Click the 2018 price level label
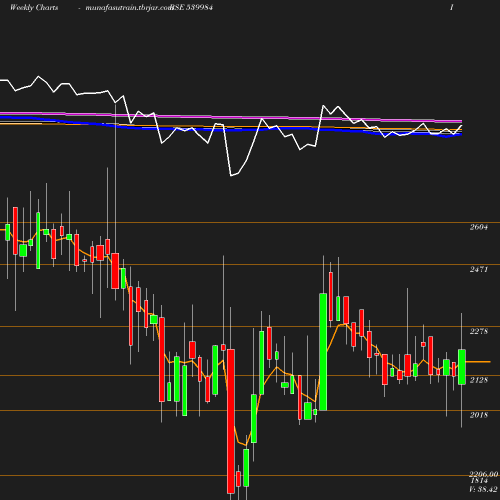The height and width of the screenshot is (500, 500). (x=479, y=415)
